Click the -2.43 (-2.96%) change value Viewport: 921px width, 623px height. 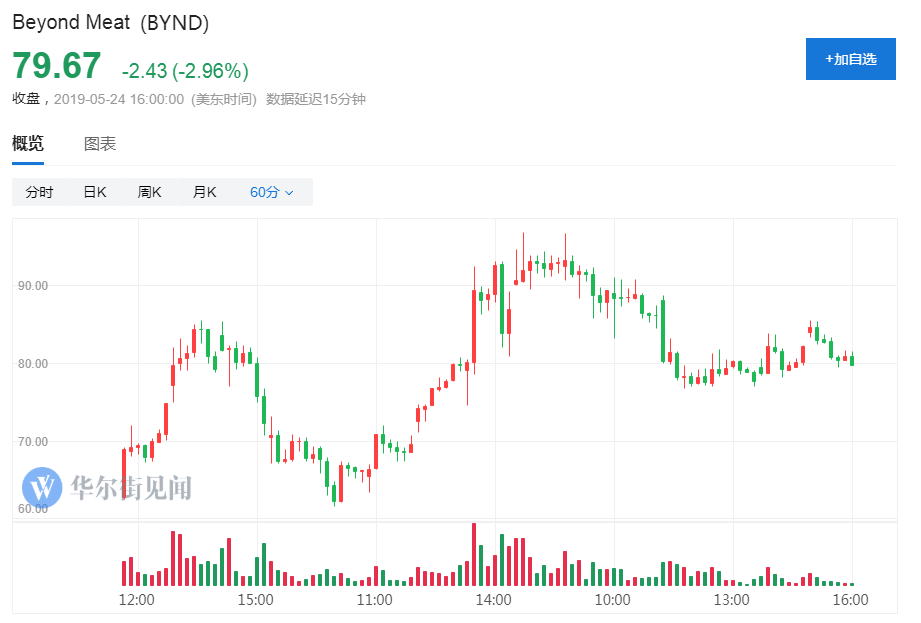185,71
